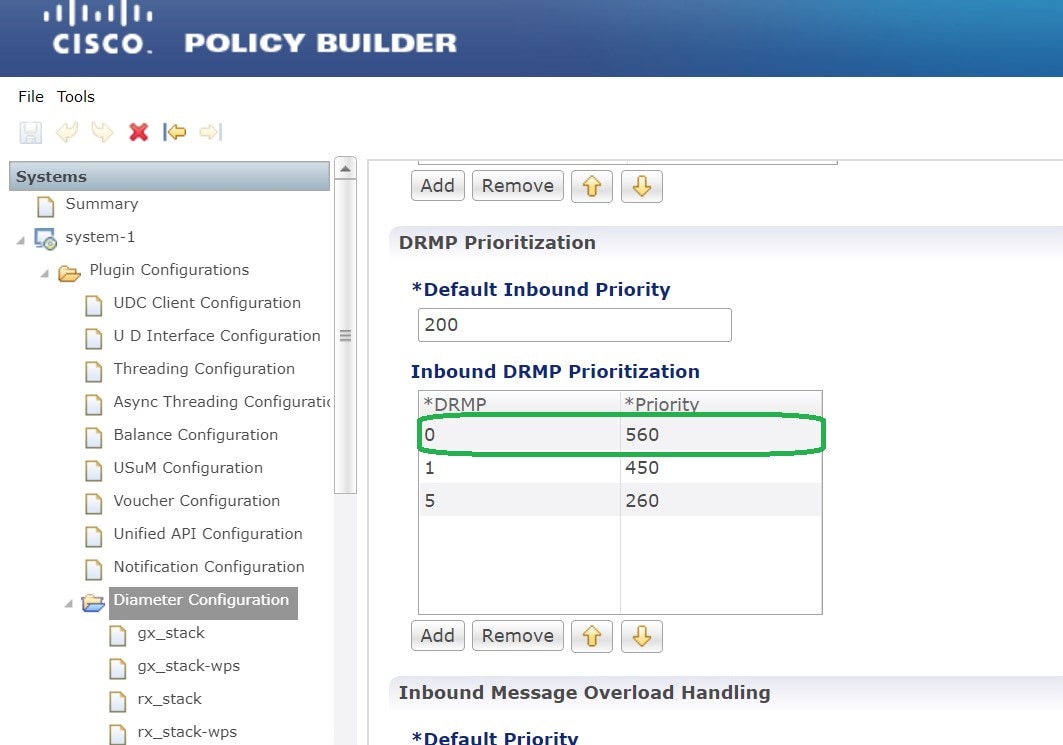Click the forward navigation arrow icon
Image resolution: width=1063 pixels, height=745 pixels.
point(211,132)
